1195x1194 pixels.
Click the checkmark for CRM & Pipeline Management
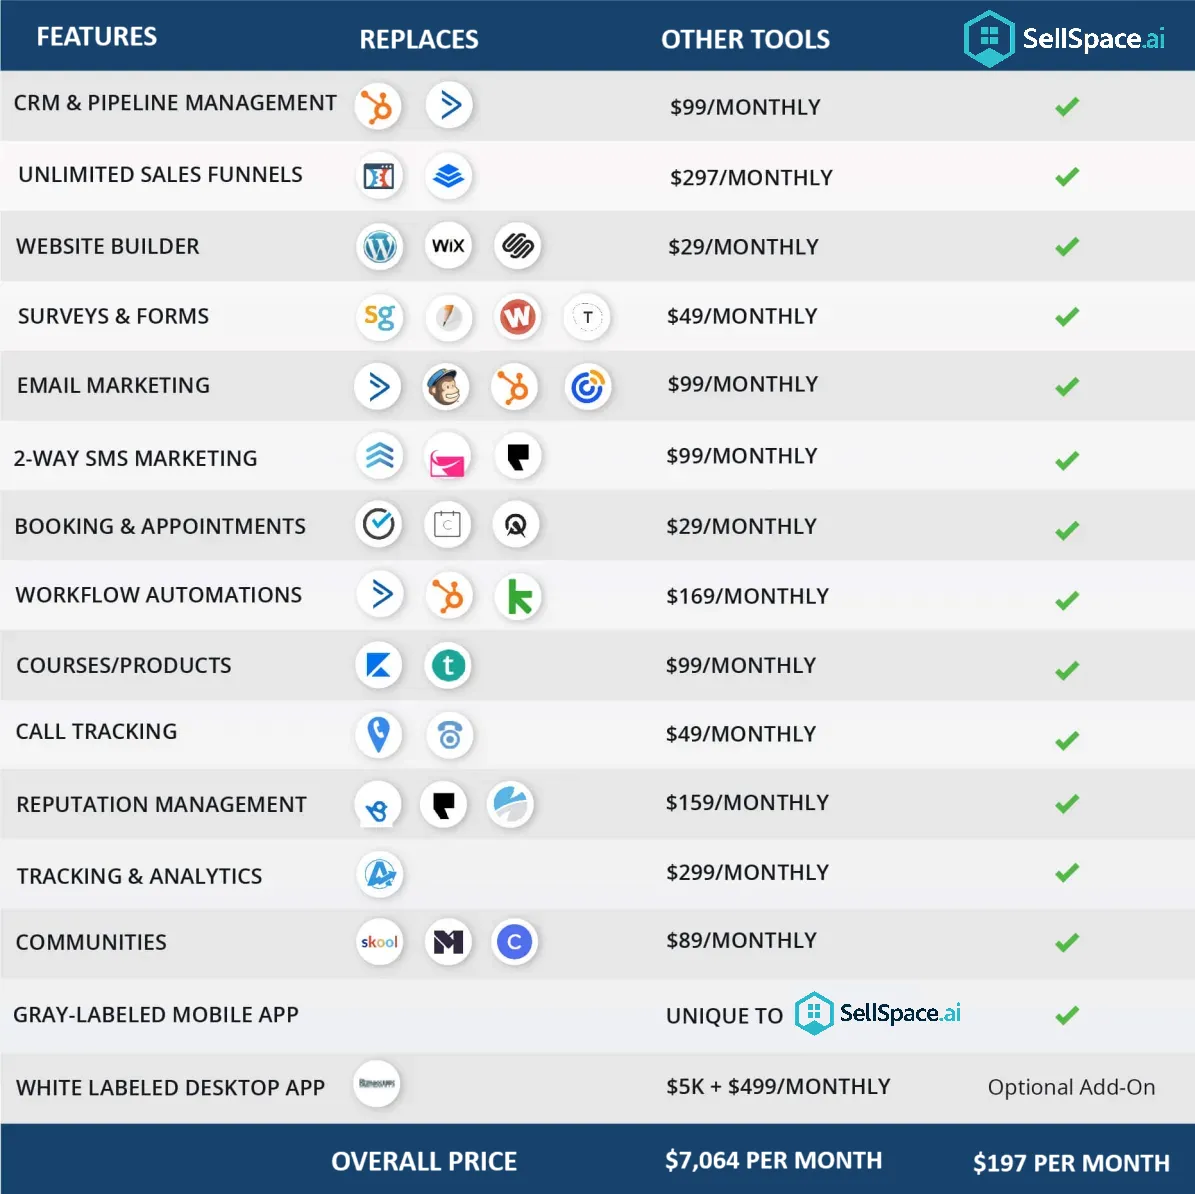point(1067,106)
